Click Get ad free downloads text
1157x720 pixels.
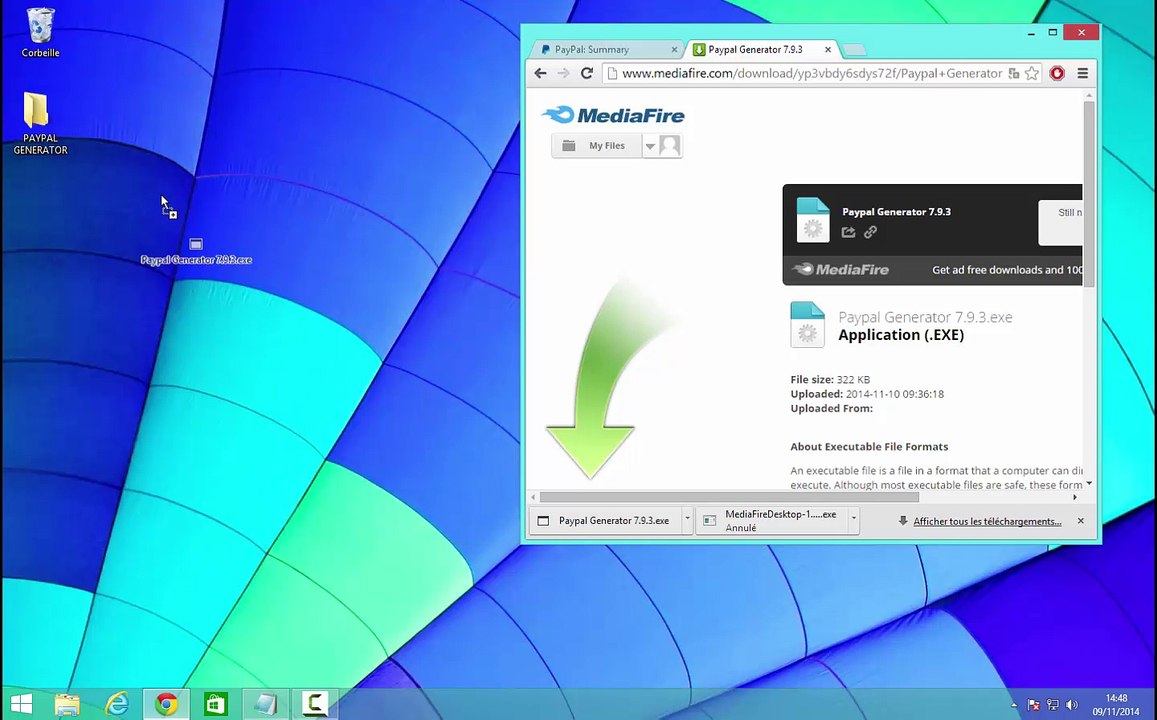tap(1006, 270)
